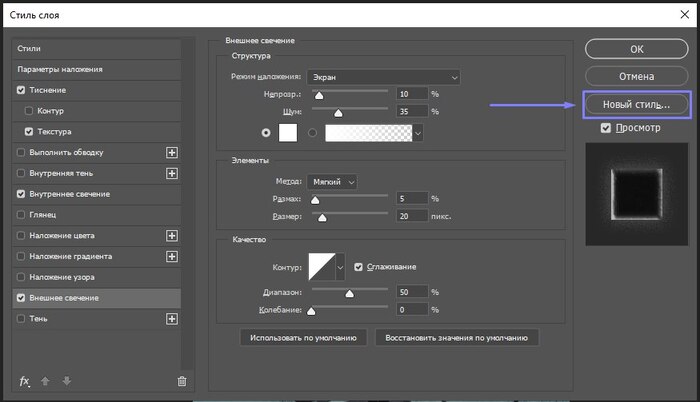
Task: Move effect up with the up arrow icon
Action: click(46, 381)
